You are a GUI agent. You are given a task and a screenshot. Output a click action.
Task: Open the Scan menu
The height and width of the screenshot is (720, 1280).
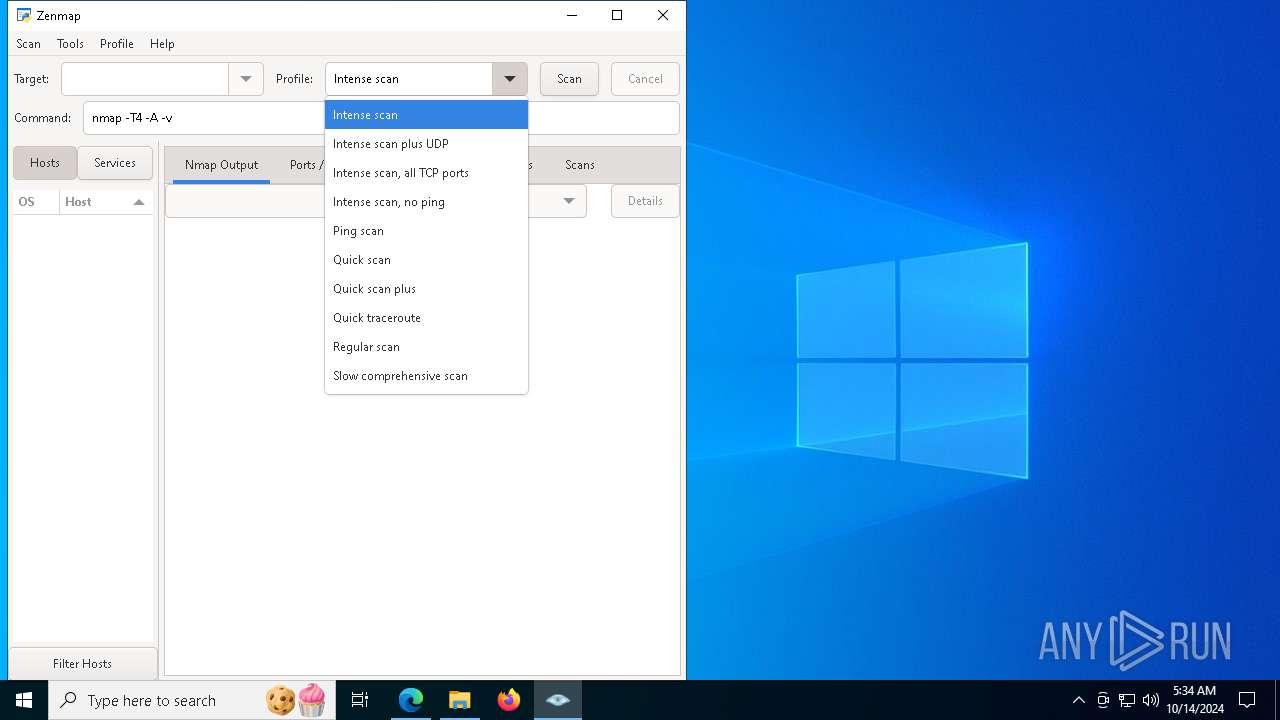(28, 44)
